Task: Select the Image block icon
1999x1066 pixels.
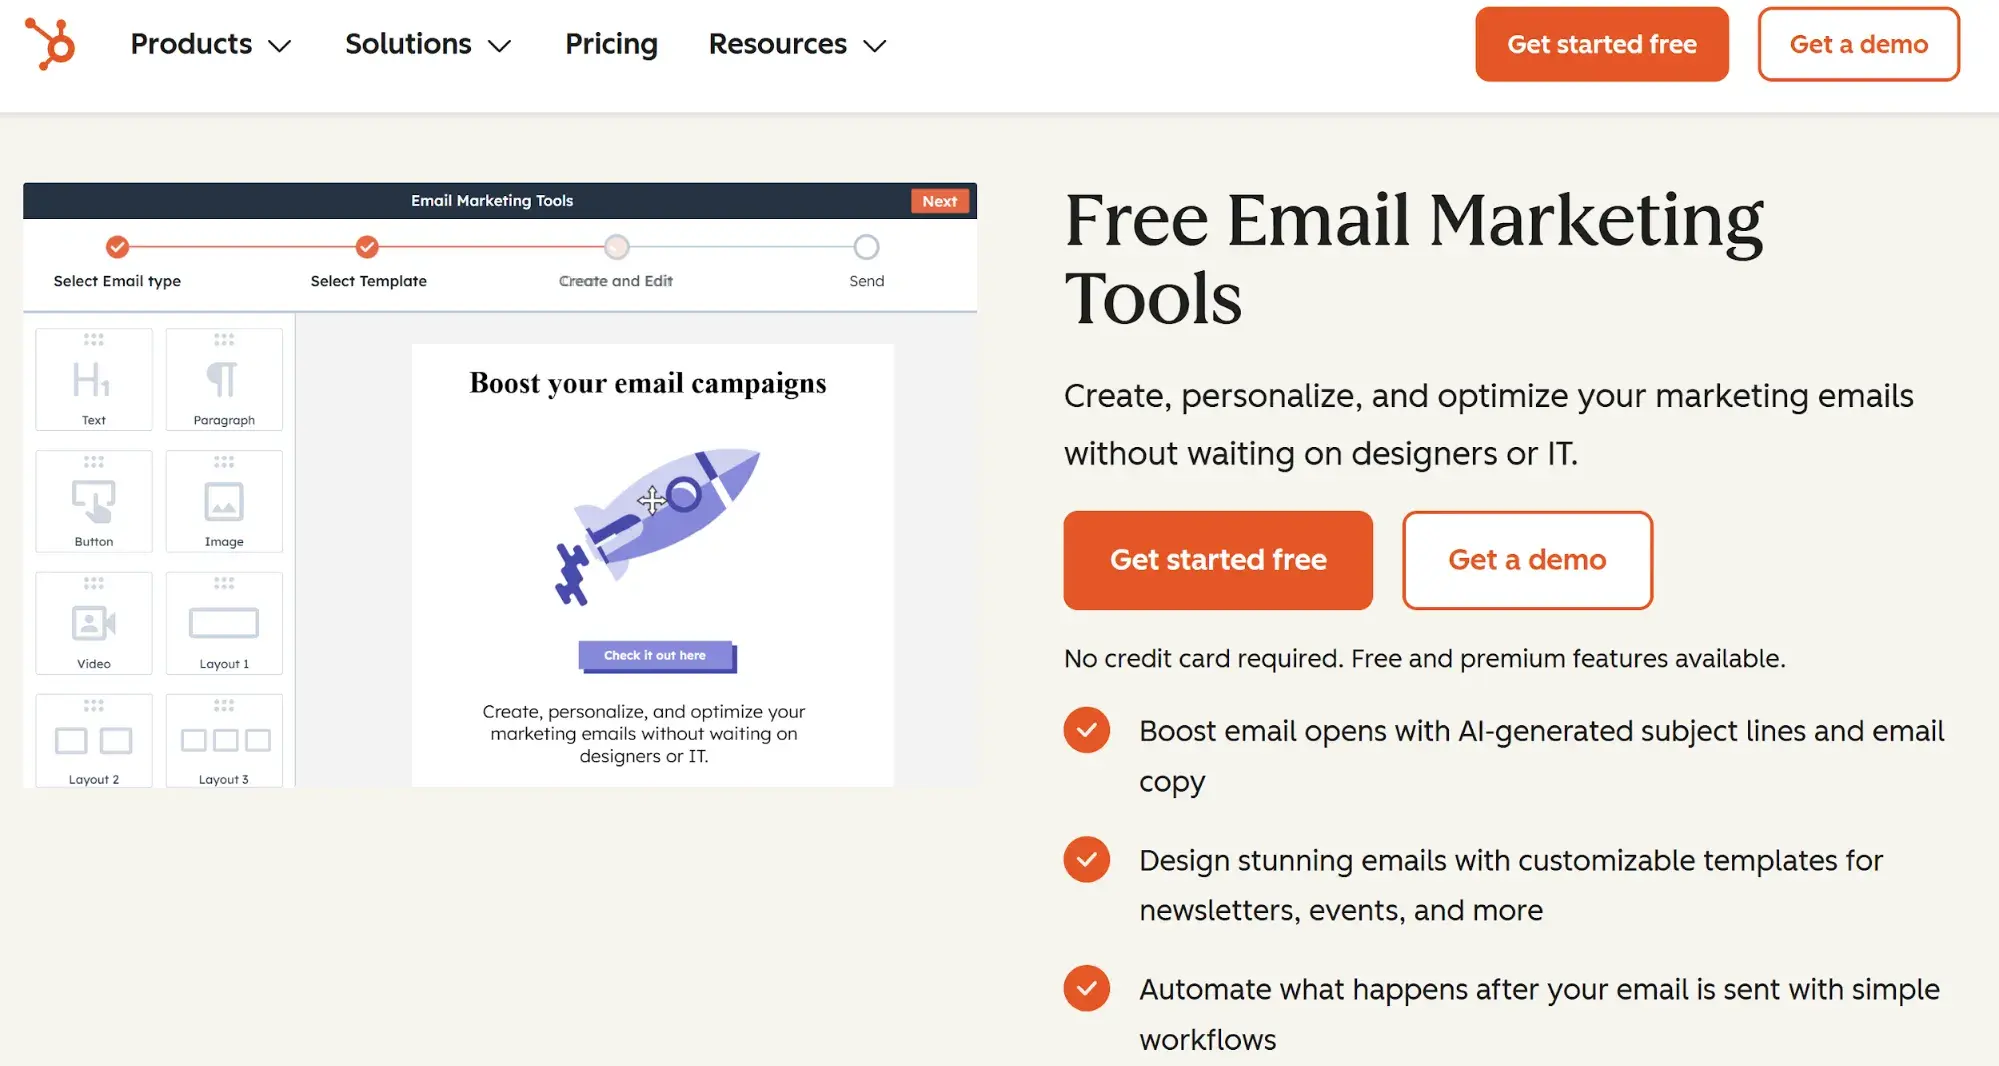Action: (x=224, y=501)
